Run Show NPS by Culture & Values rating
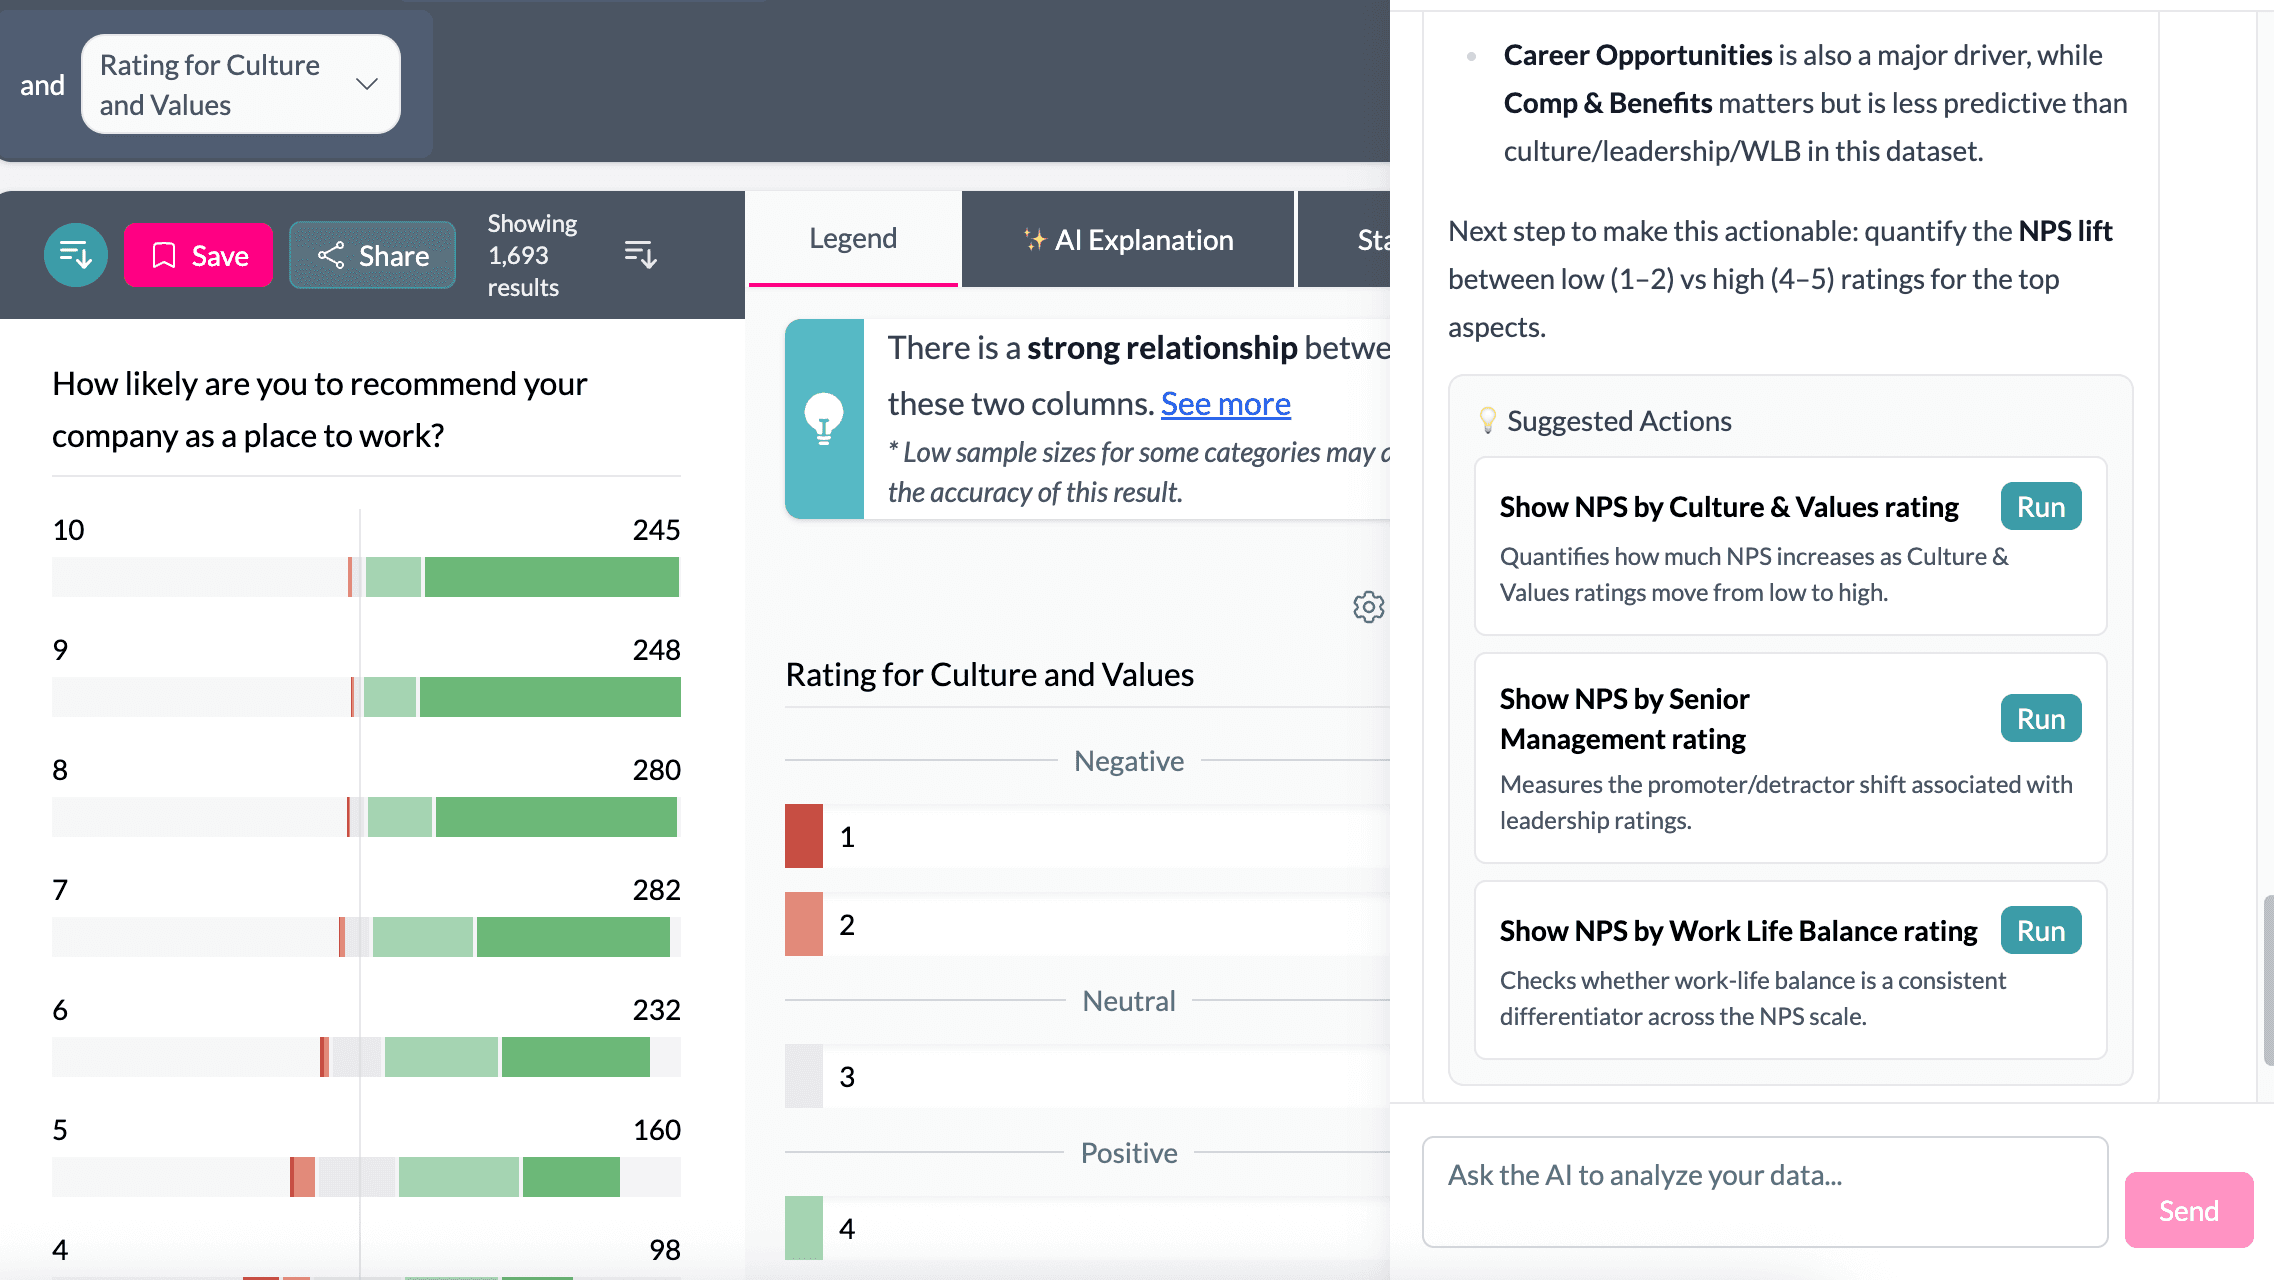The width and height of the screenshot is (2274, 1280). (2040, 506)
